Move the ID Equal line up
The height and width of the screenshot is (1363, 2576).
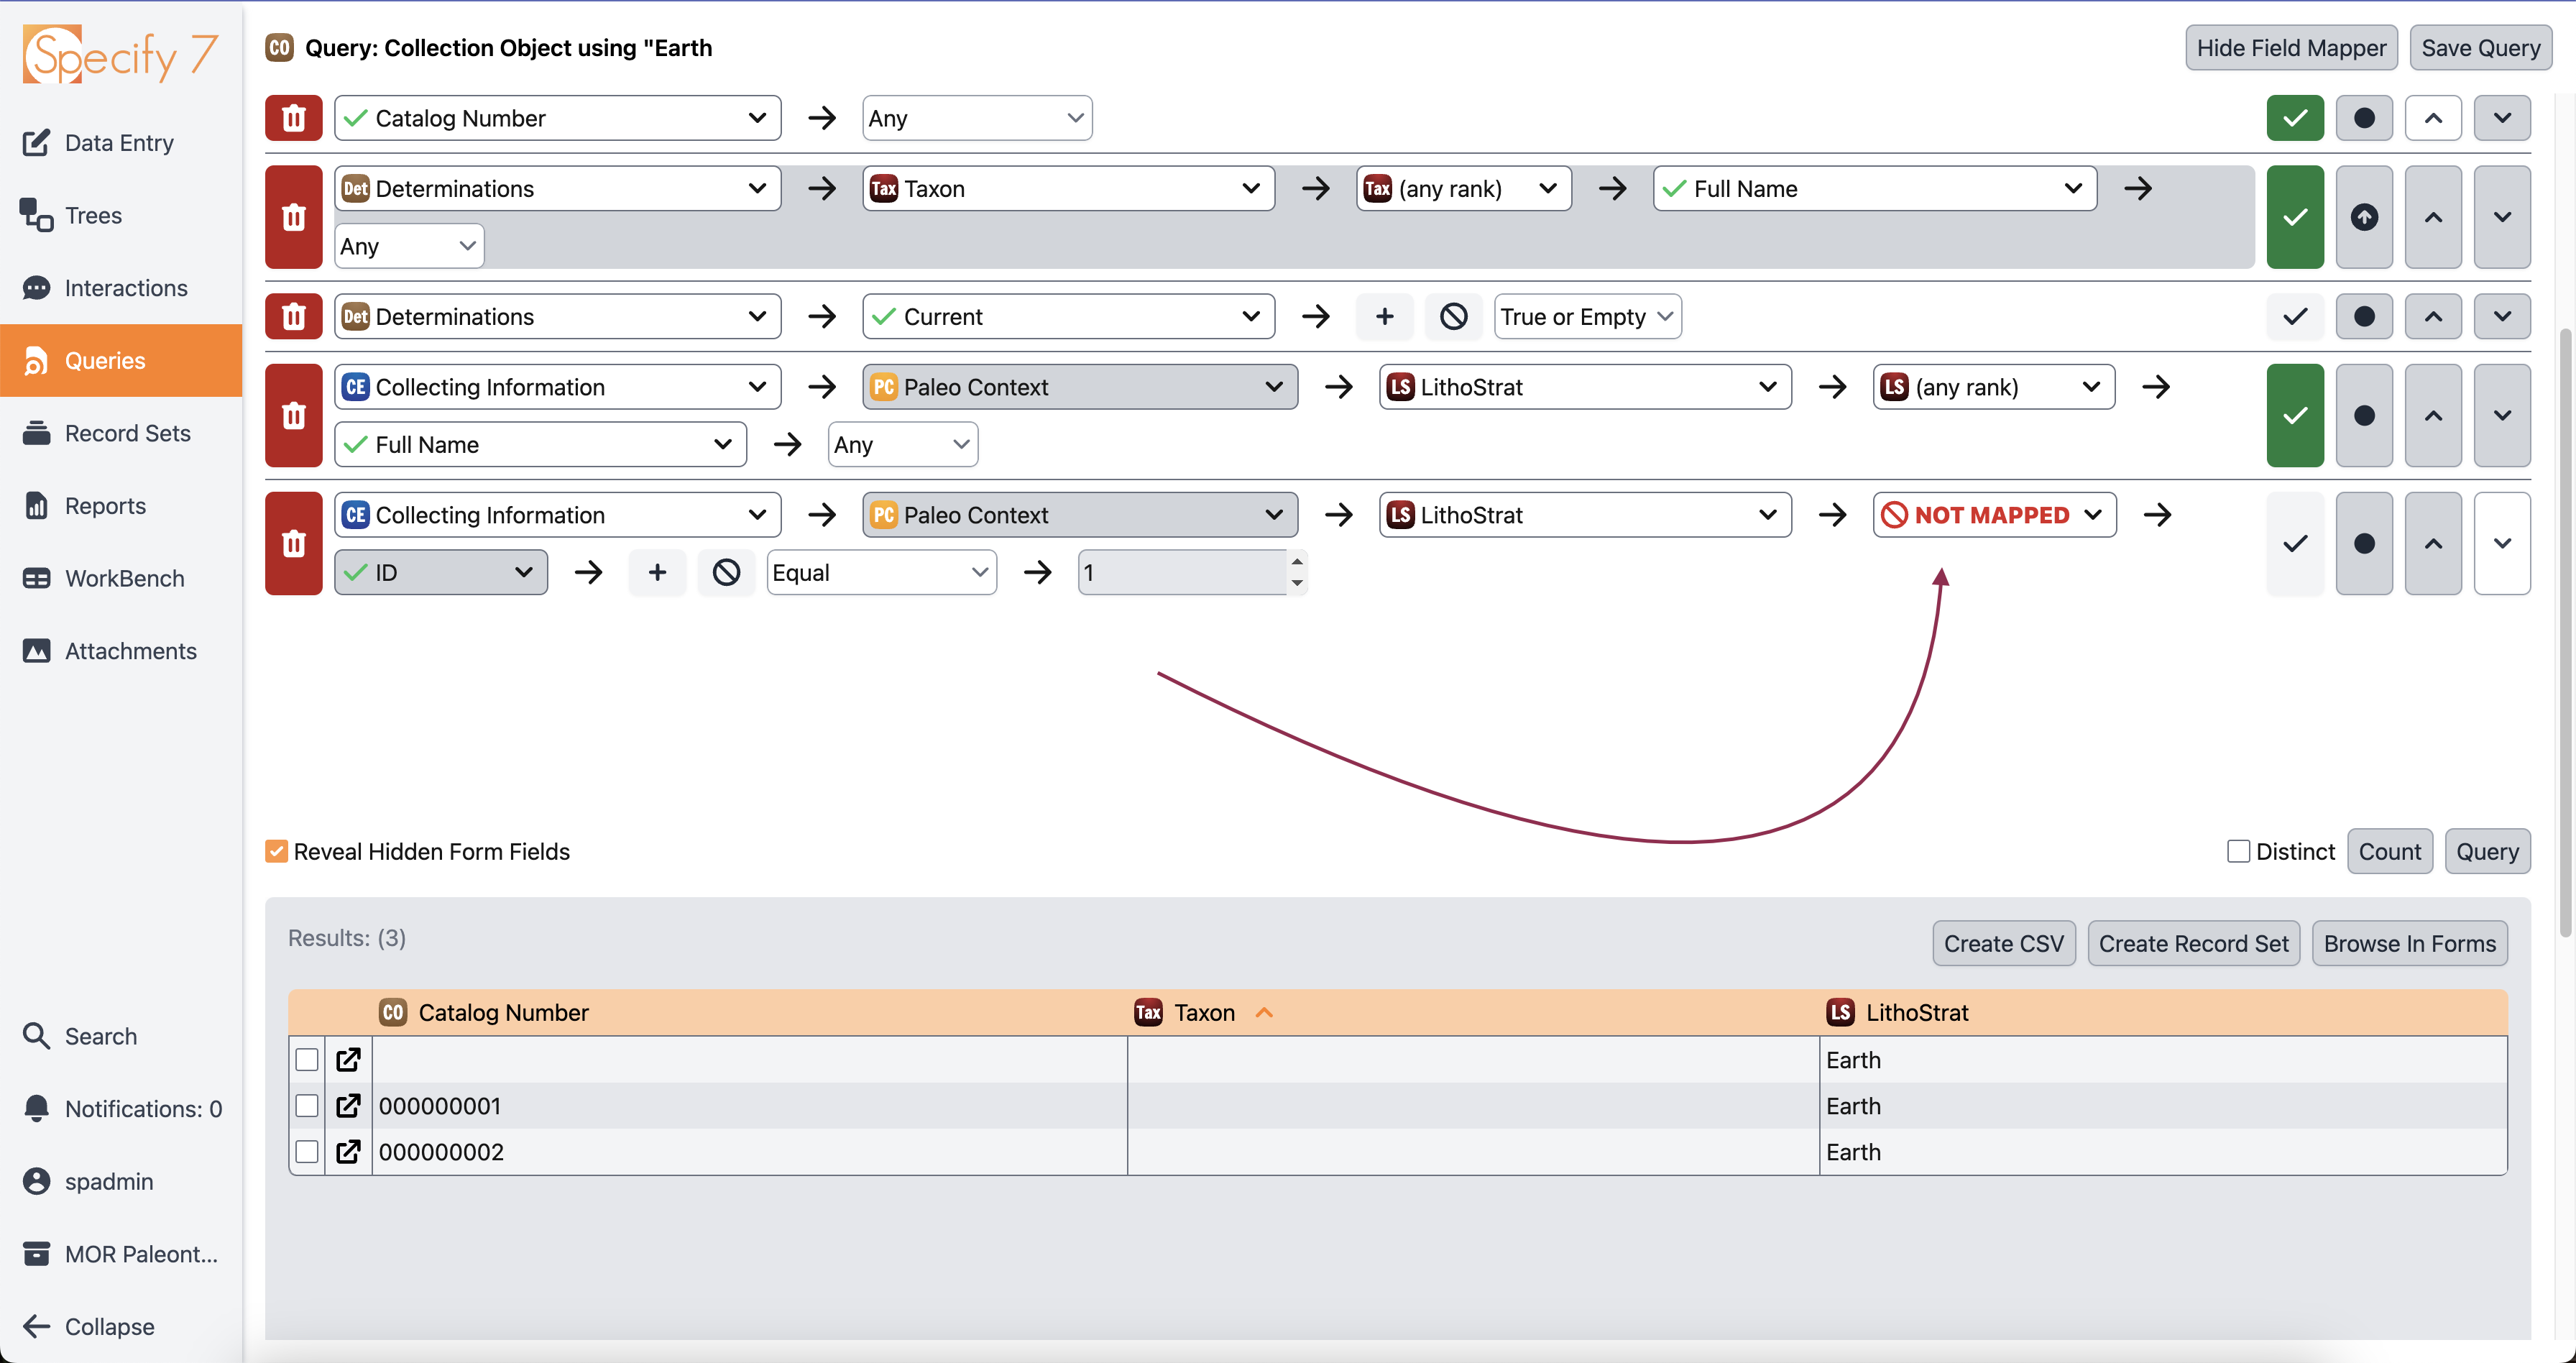tap(2433, 543)
